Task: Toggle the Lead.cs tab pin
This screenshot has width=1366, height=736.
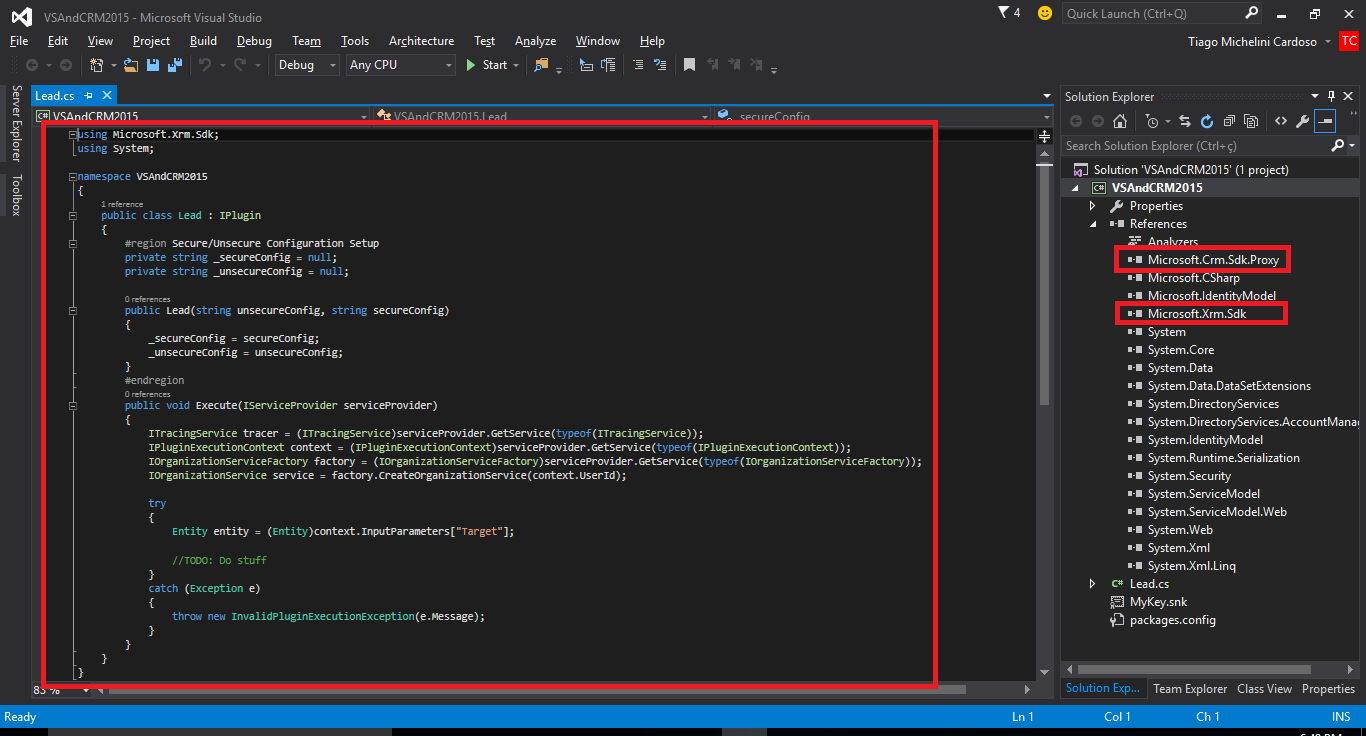Action: click(88, 95)
